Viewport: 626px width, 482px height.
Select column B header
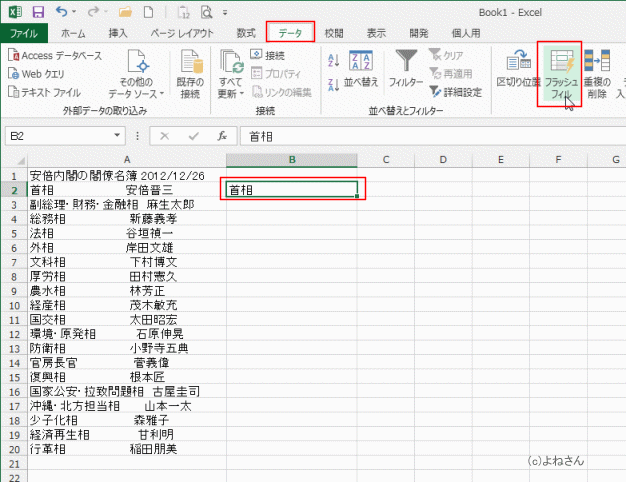coord(292,160)
